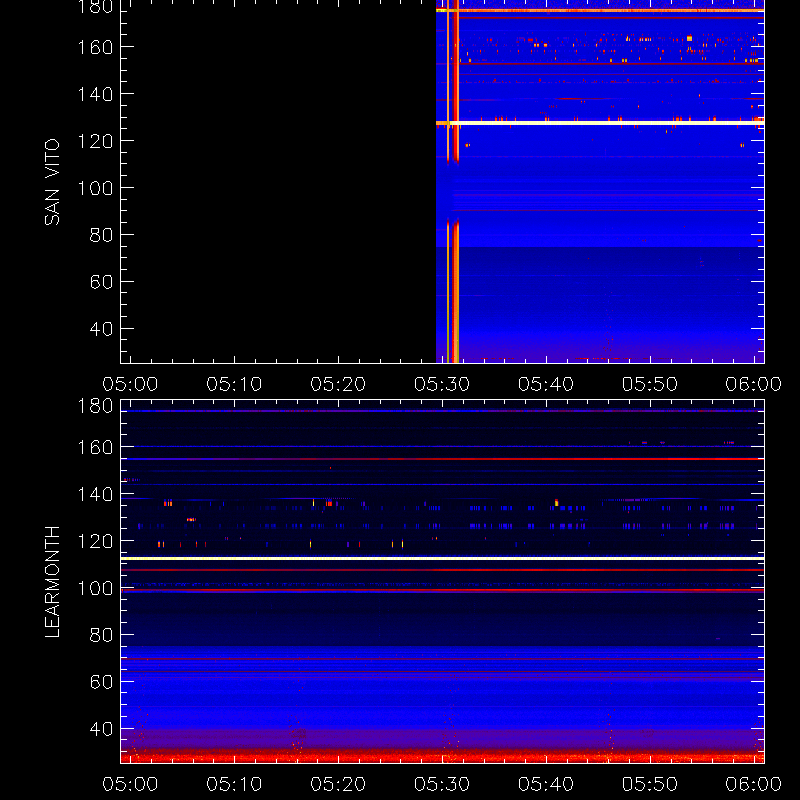Click the LEARMONTH vertical axis title

[52, 582]
